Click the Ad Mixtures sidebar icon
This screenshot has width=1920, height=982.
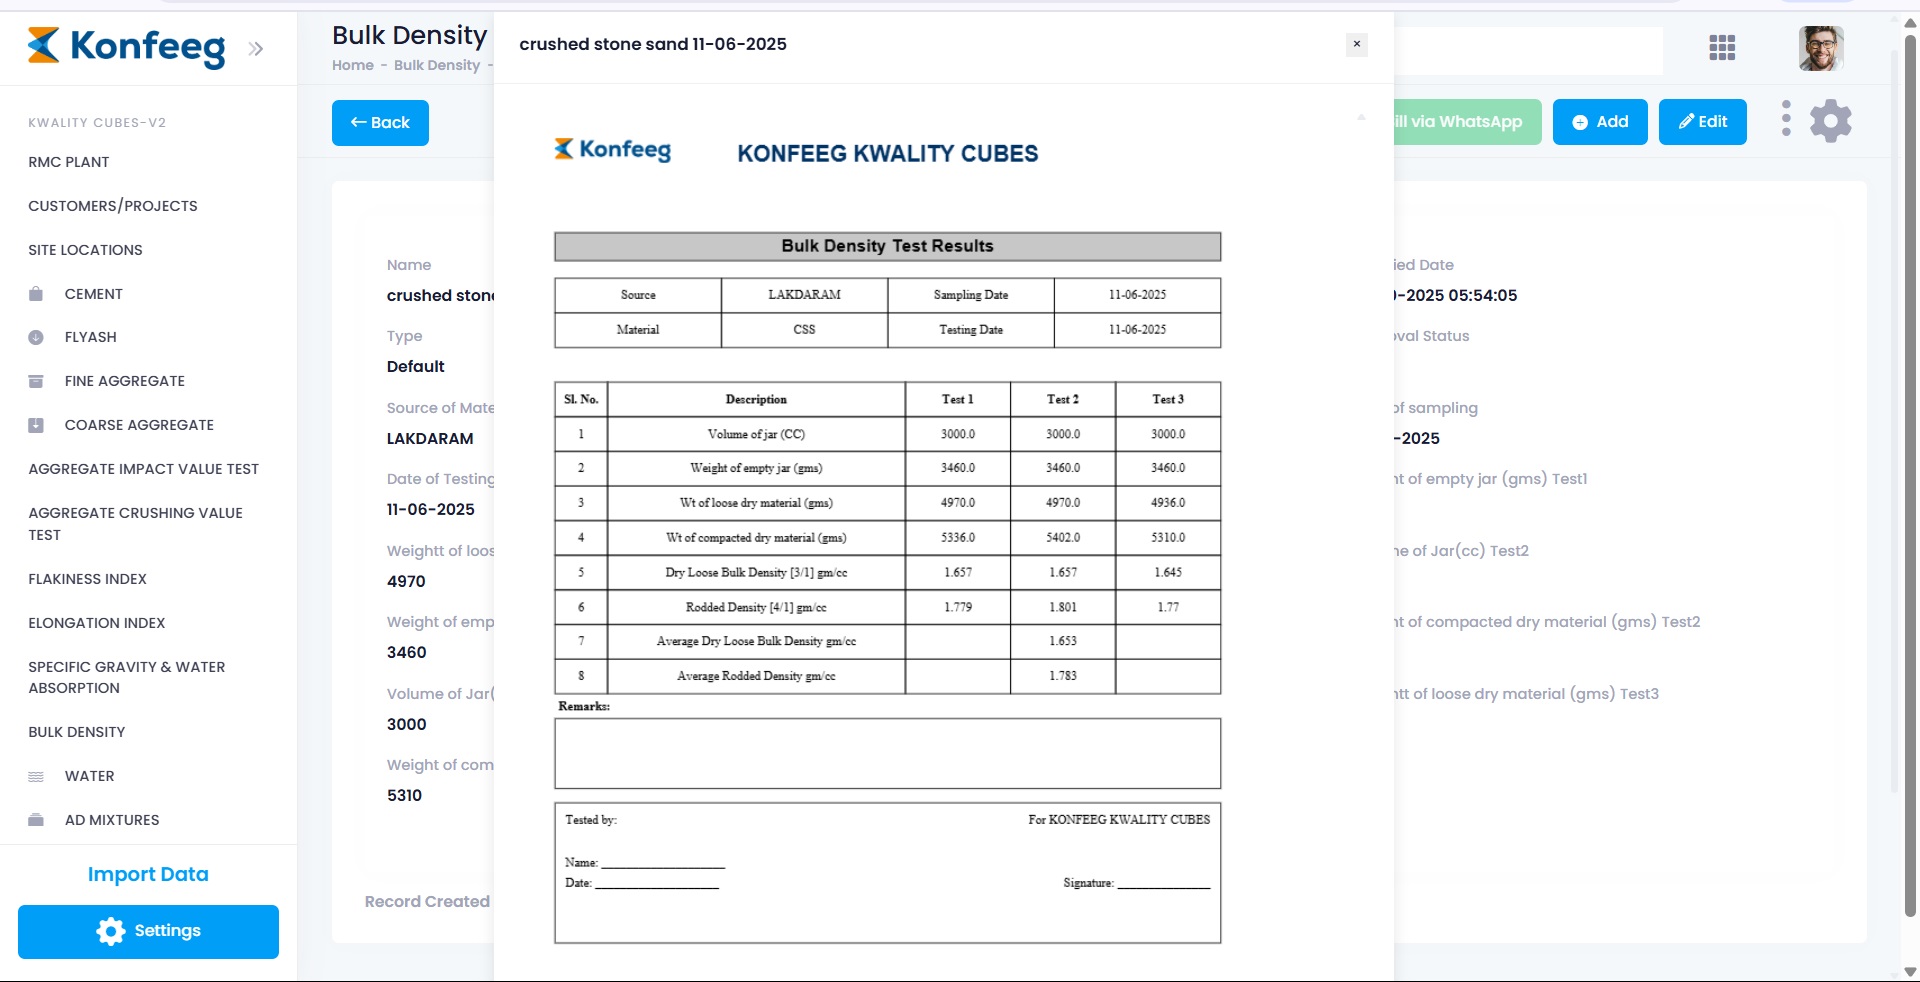(x=36, y=820)
